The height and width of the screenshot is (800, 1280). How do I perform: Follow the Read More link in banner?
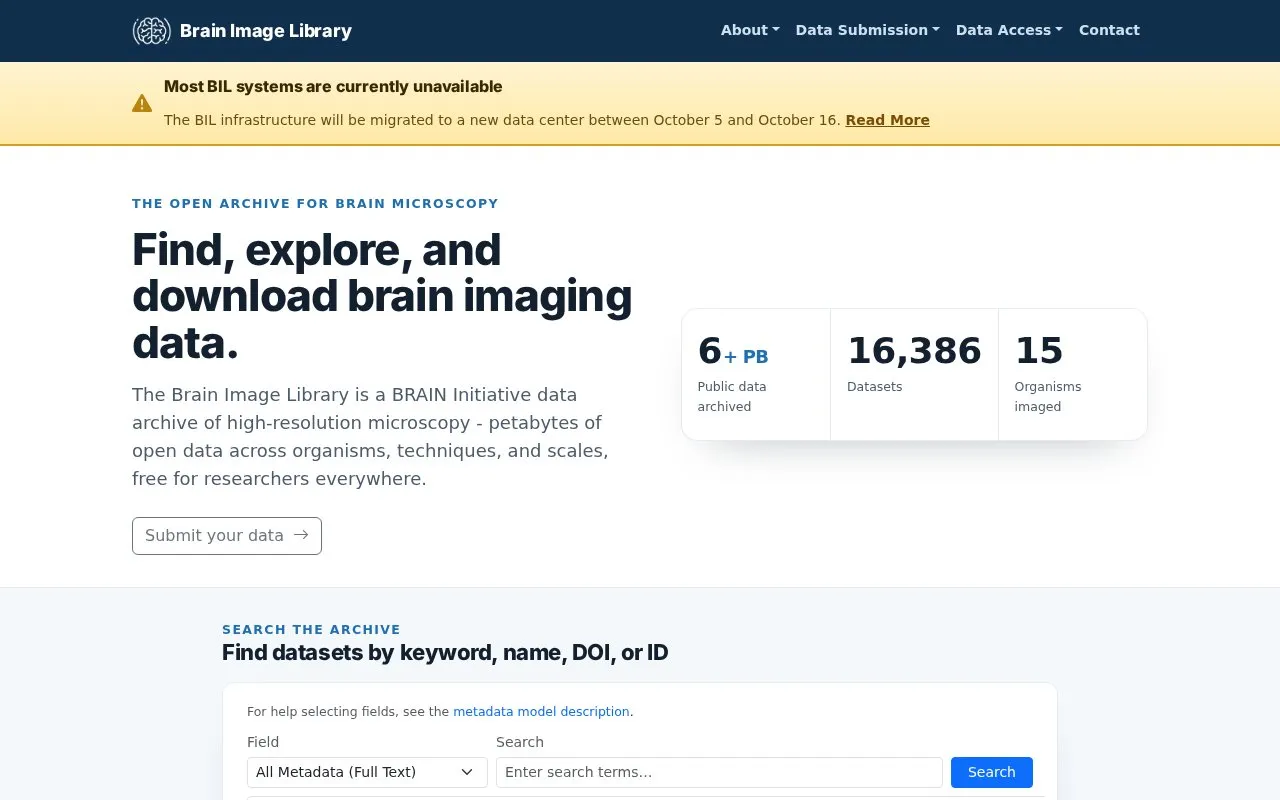[887, 120]
